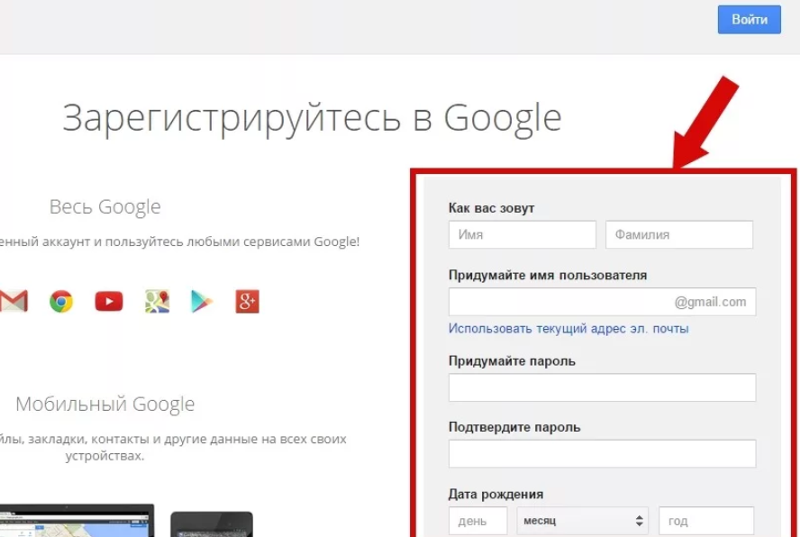Click the Зарегистрируйтесь в Google heading

(312, 118)
